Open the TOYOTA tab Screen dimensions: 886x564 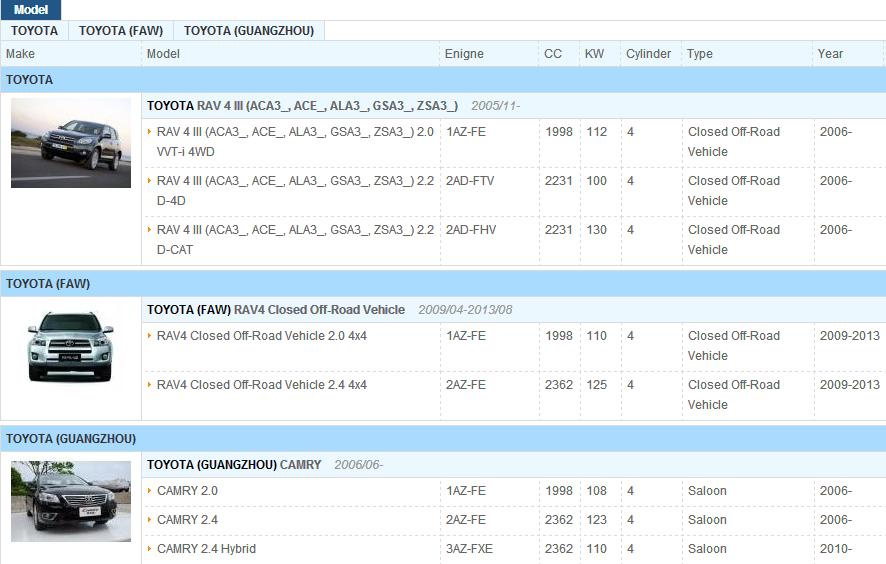coord(34,31)
